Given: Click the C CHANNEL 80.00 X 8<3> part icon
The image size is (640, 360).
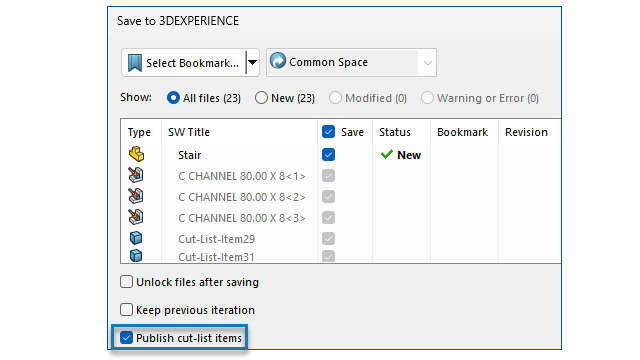Looking at the screenshot, I should pyautogui.click(x=136, y=217).
